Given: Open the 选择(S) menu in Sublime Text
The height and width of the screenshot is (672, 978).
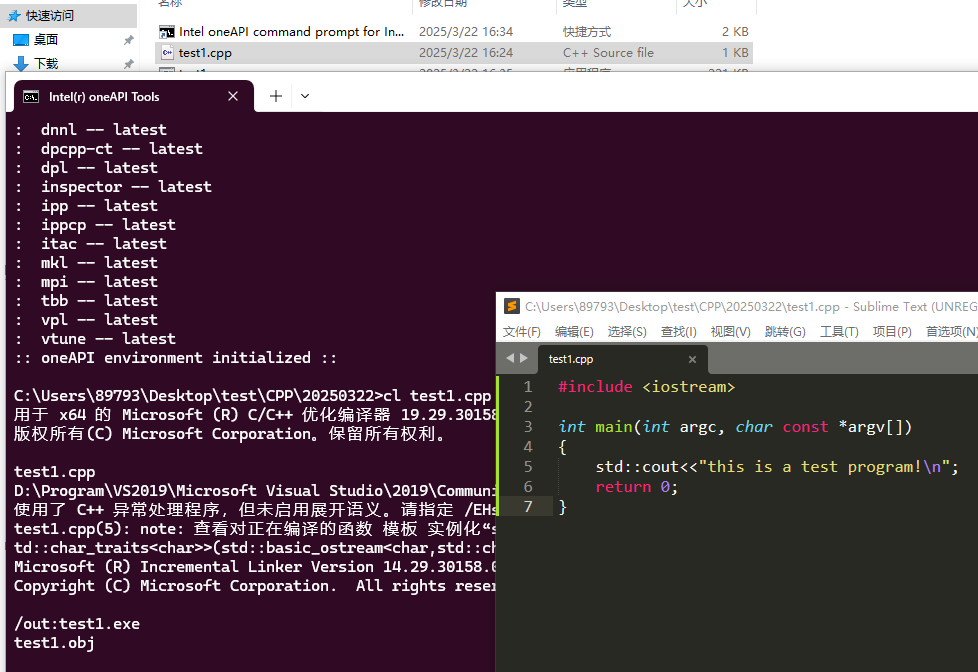Looking at the screenshot, I should [x=627, y=332].
